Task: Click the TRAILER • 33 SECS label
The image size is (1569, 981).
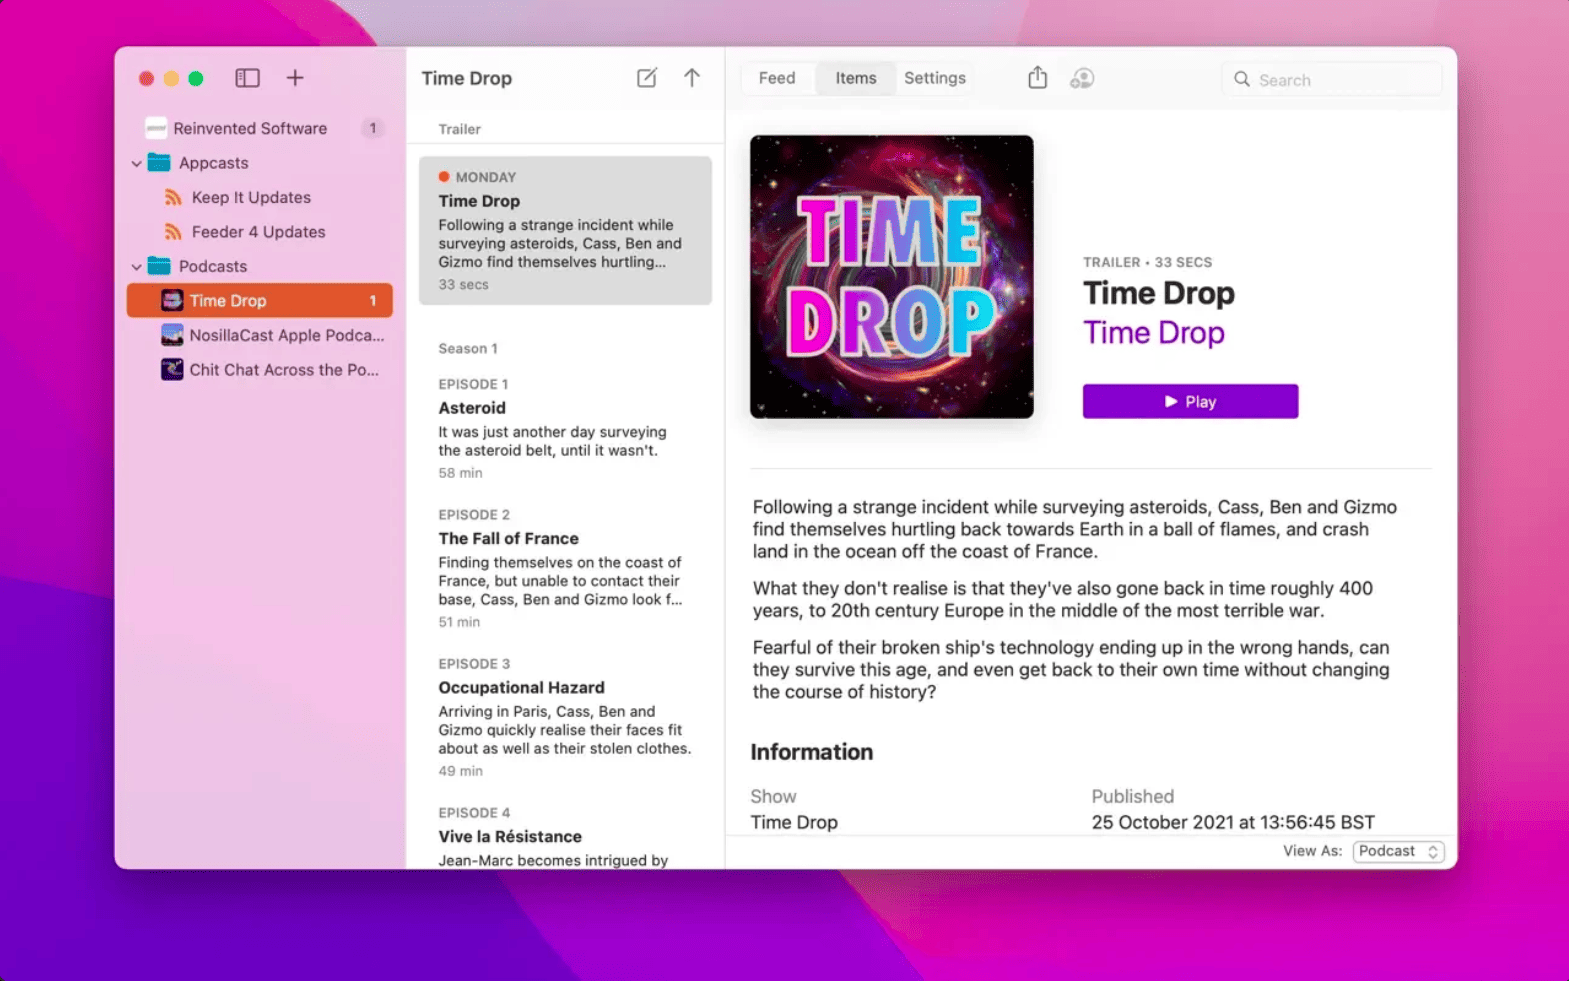Action: [x=1147, y=262]
